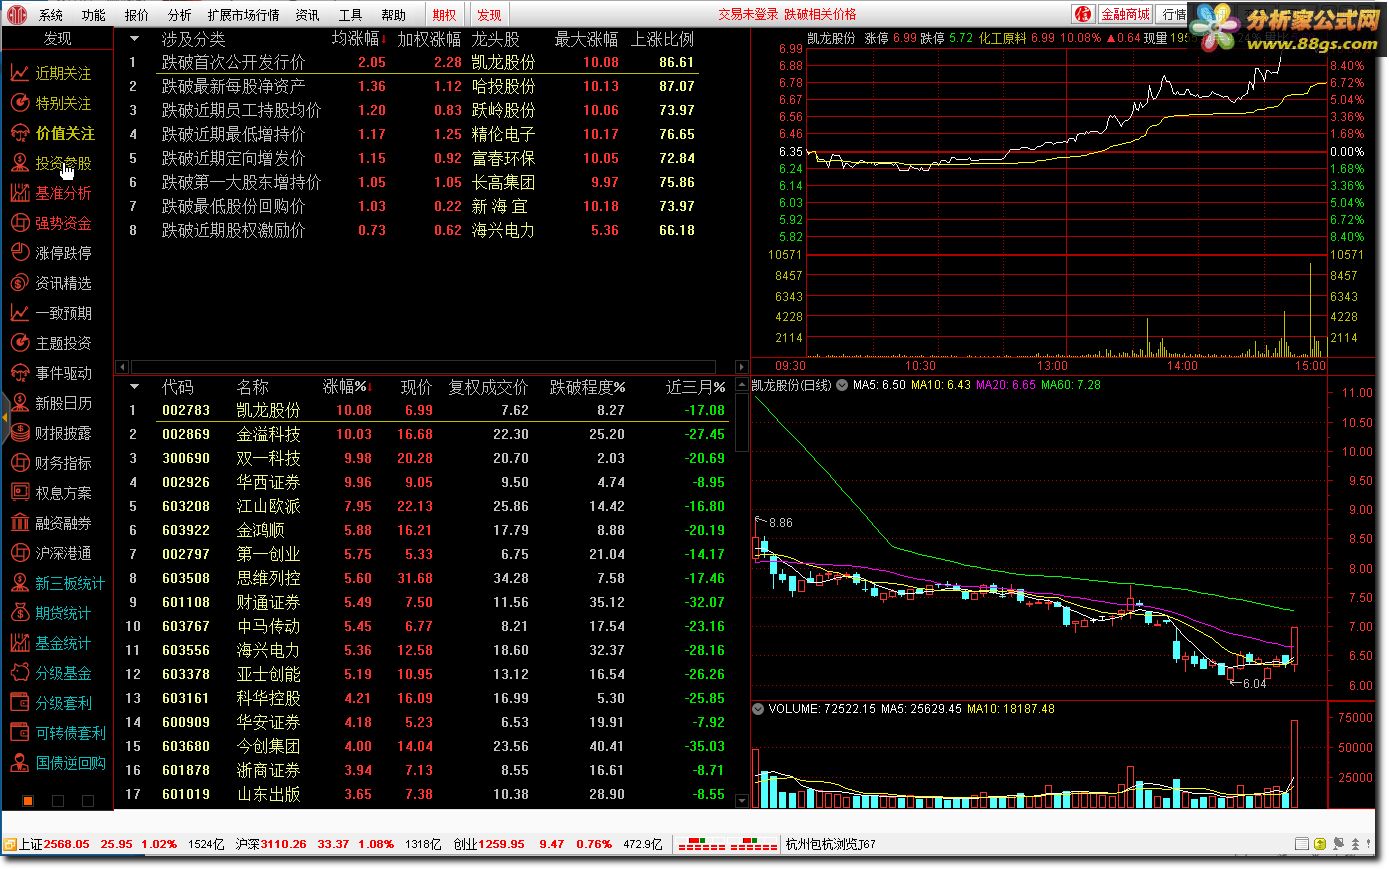Select 价值关注 in the sidebar

(52, 133)
